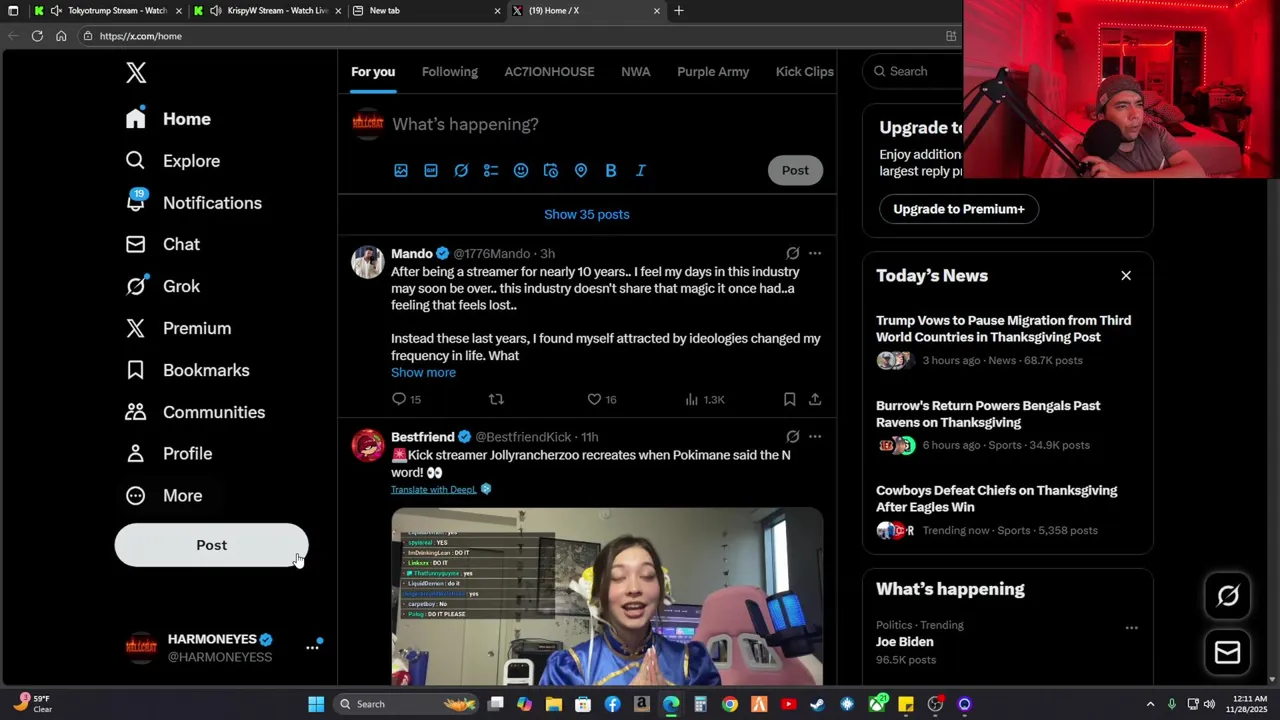Open the more options menu on Mando's post
The height and width of the screenshot is (720, 1280).
point(815,253)
